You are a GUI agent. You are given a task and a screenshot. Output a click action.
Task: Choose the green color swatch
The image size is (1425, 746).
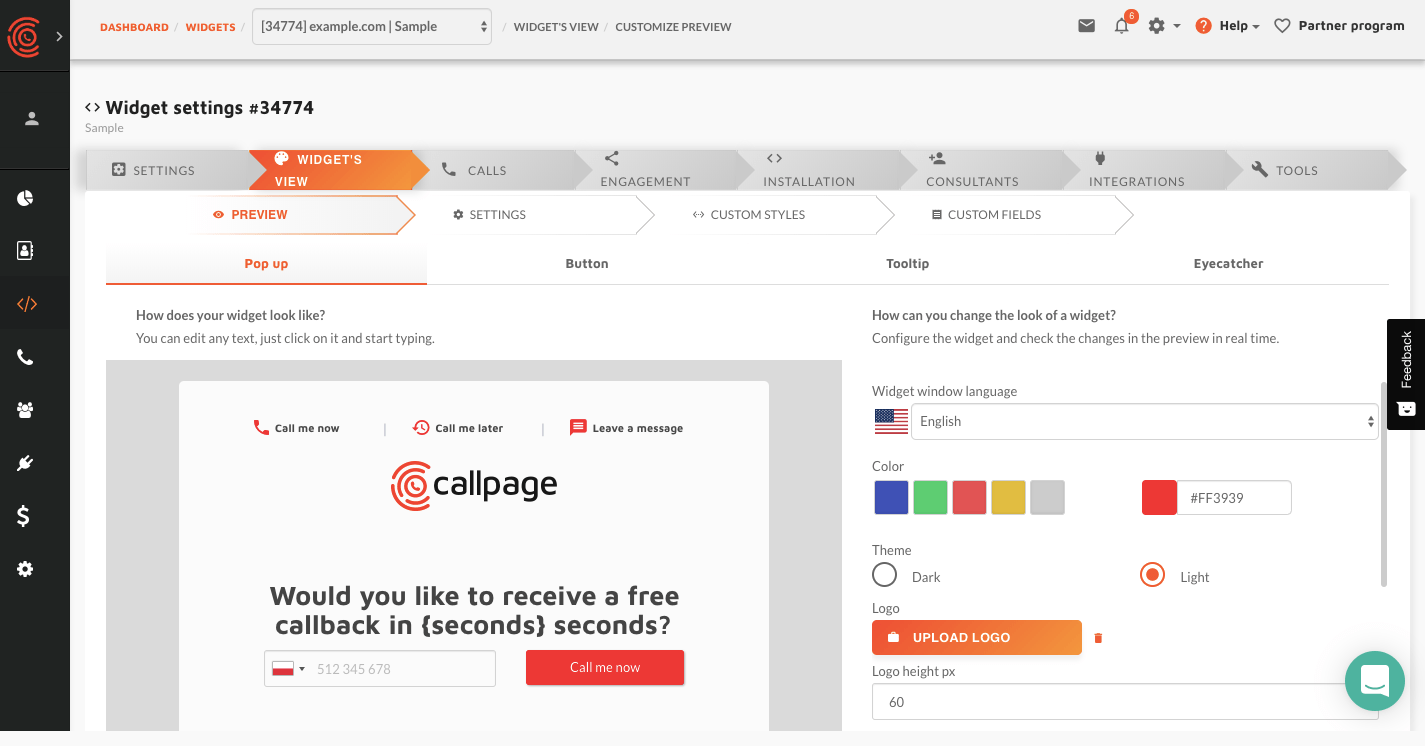pos(930,497)
